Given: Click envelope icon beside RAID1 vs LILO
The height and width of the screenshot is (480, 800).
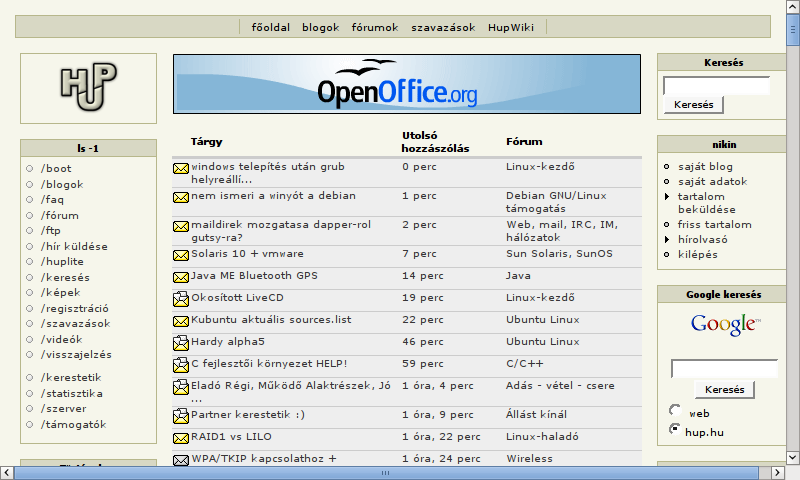Looking at the screenshot, I should coord(181,438).
